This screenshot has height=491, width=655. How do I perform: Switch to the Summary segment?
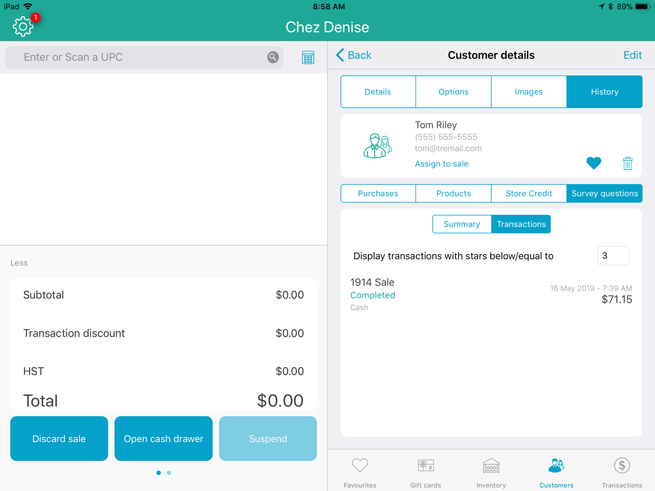click(x=461, y=224)
